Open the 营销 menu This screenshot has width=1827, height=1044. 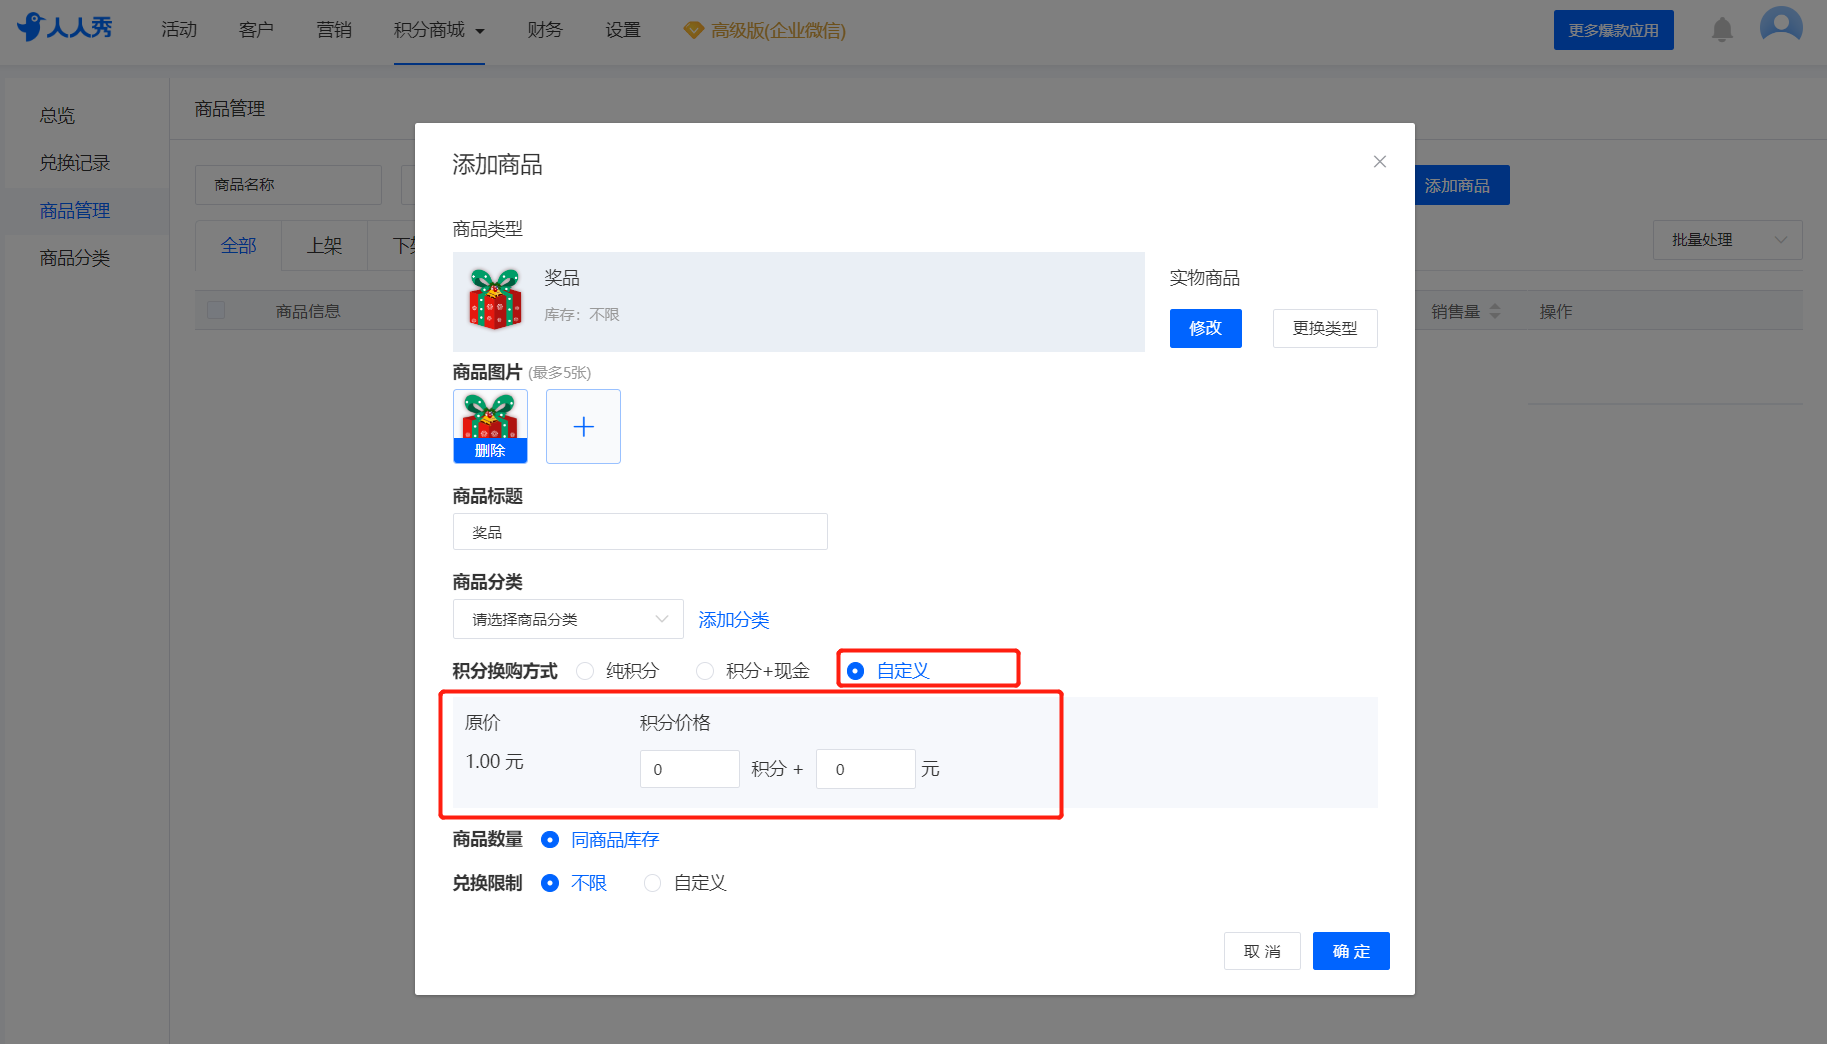[x=334, y=30]
